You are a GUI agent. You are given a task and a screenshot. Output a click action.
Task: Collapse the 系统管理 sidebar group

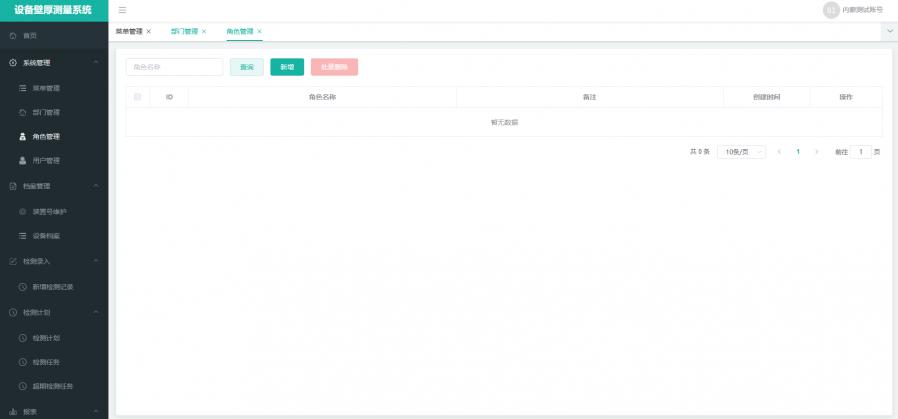(96, 63)
